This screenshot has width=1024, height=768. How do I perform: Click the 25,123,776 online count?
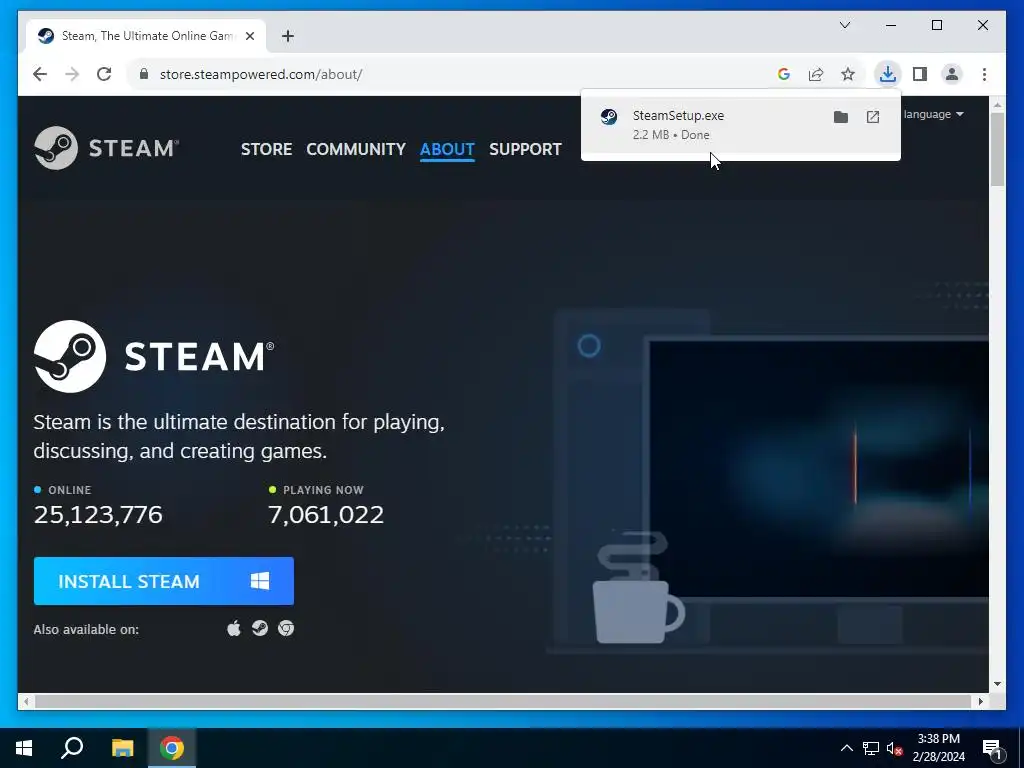(98, 515)
